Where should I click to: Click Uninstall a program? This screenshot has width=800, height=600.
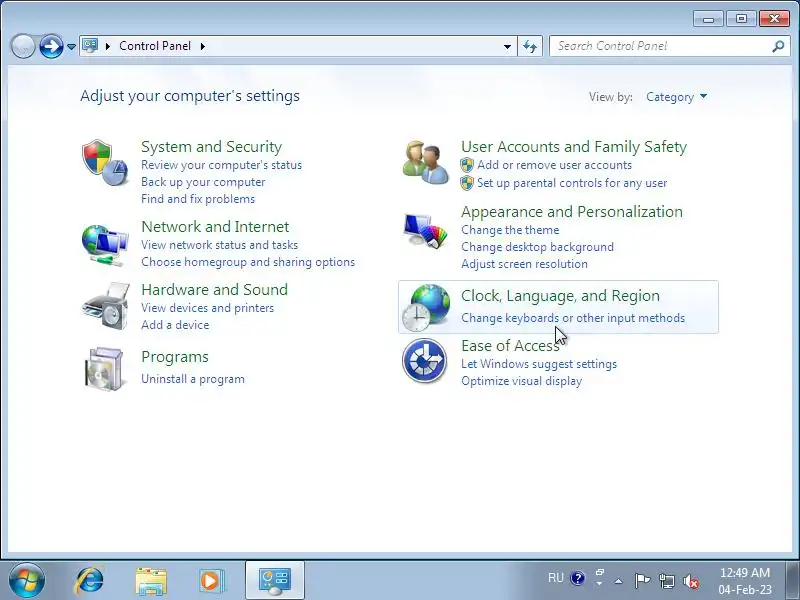(193, 379)
